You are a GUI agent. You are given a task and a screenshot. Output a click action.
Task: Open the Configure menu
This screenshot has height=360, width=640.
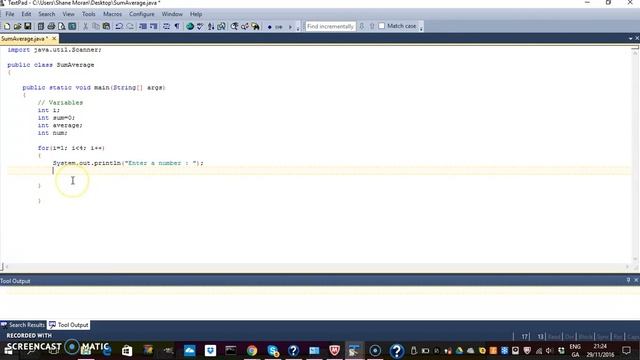(x=142, y=14)
